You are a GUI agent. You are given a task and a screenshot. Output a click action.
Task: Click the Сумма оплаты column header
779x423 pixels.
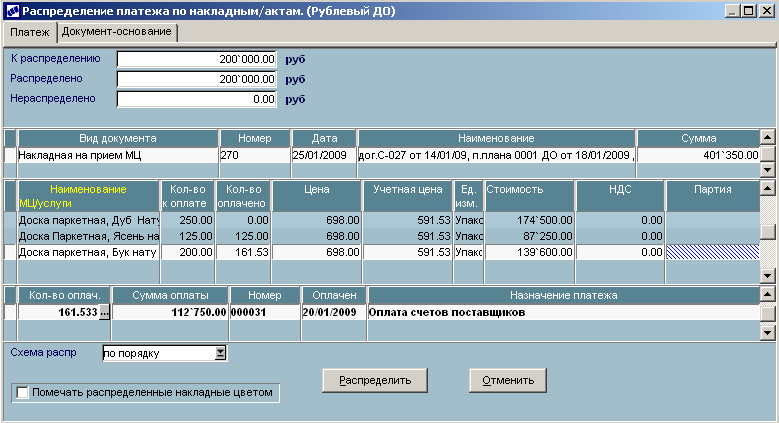tap(170, 295)
